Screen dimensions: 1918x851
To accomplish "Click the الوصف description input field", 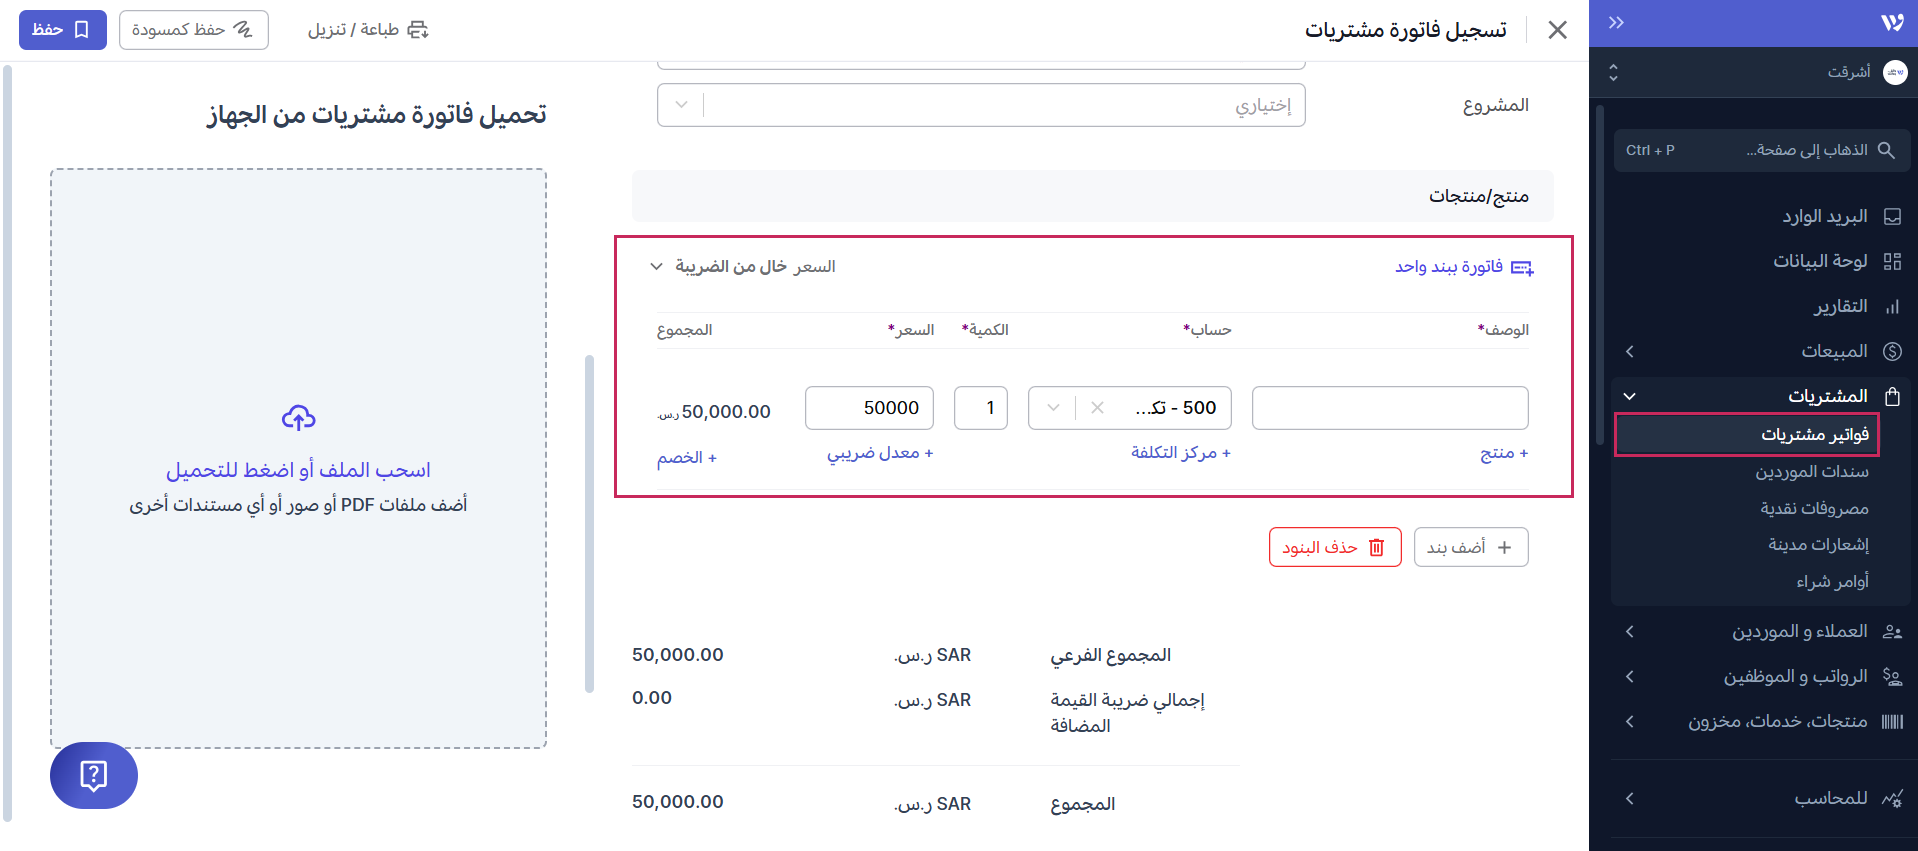I will point(1389,408).
